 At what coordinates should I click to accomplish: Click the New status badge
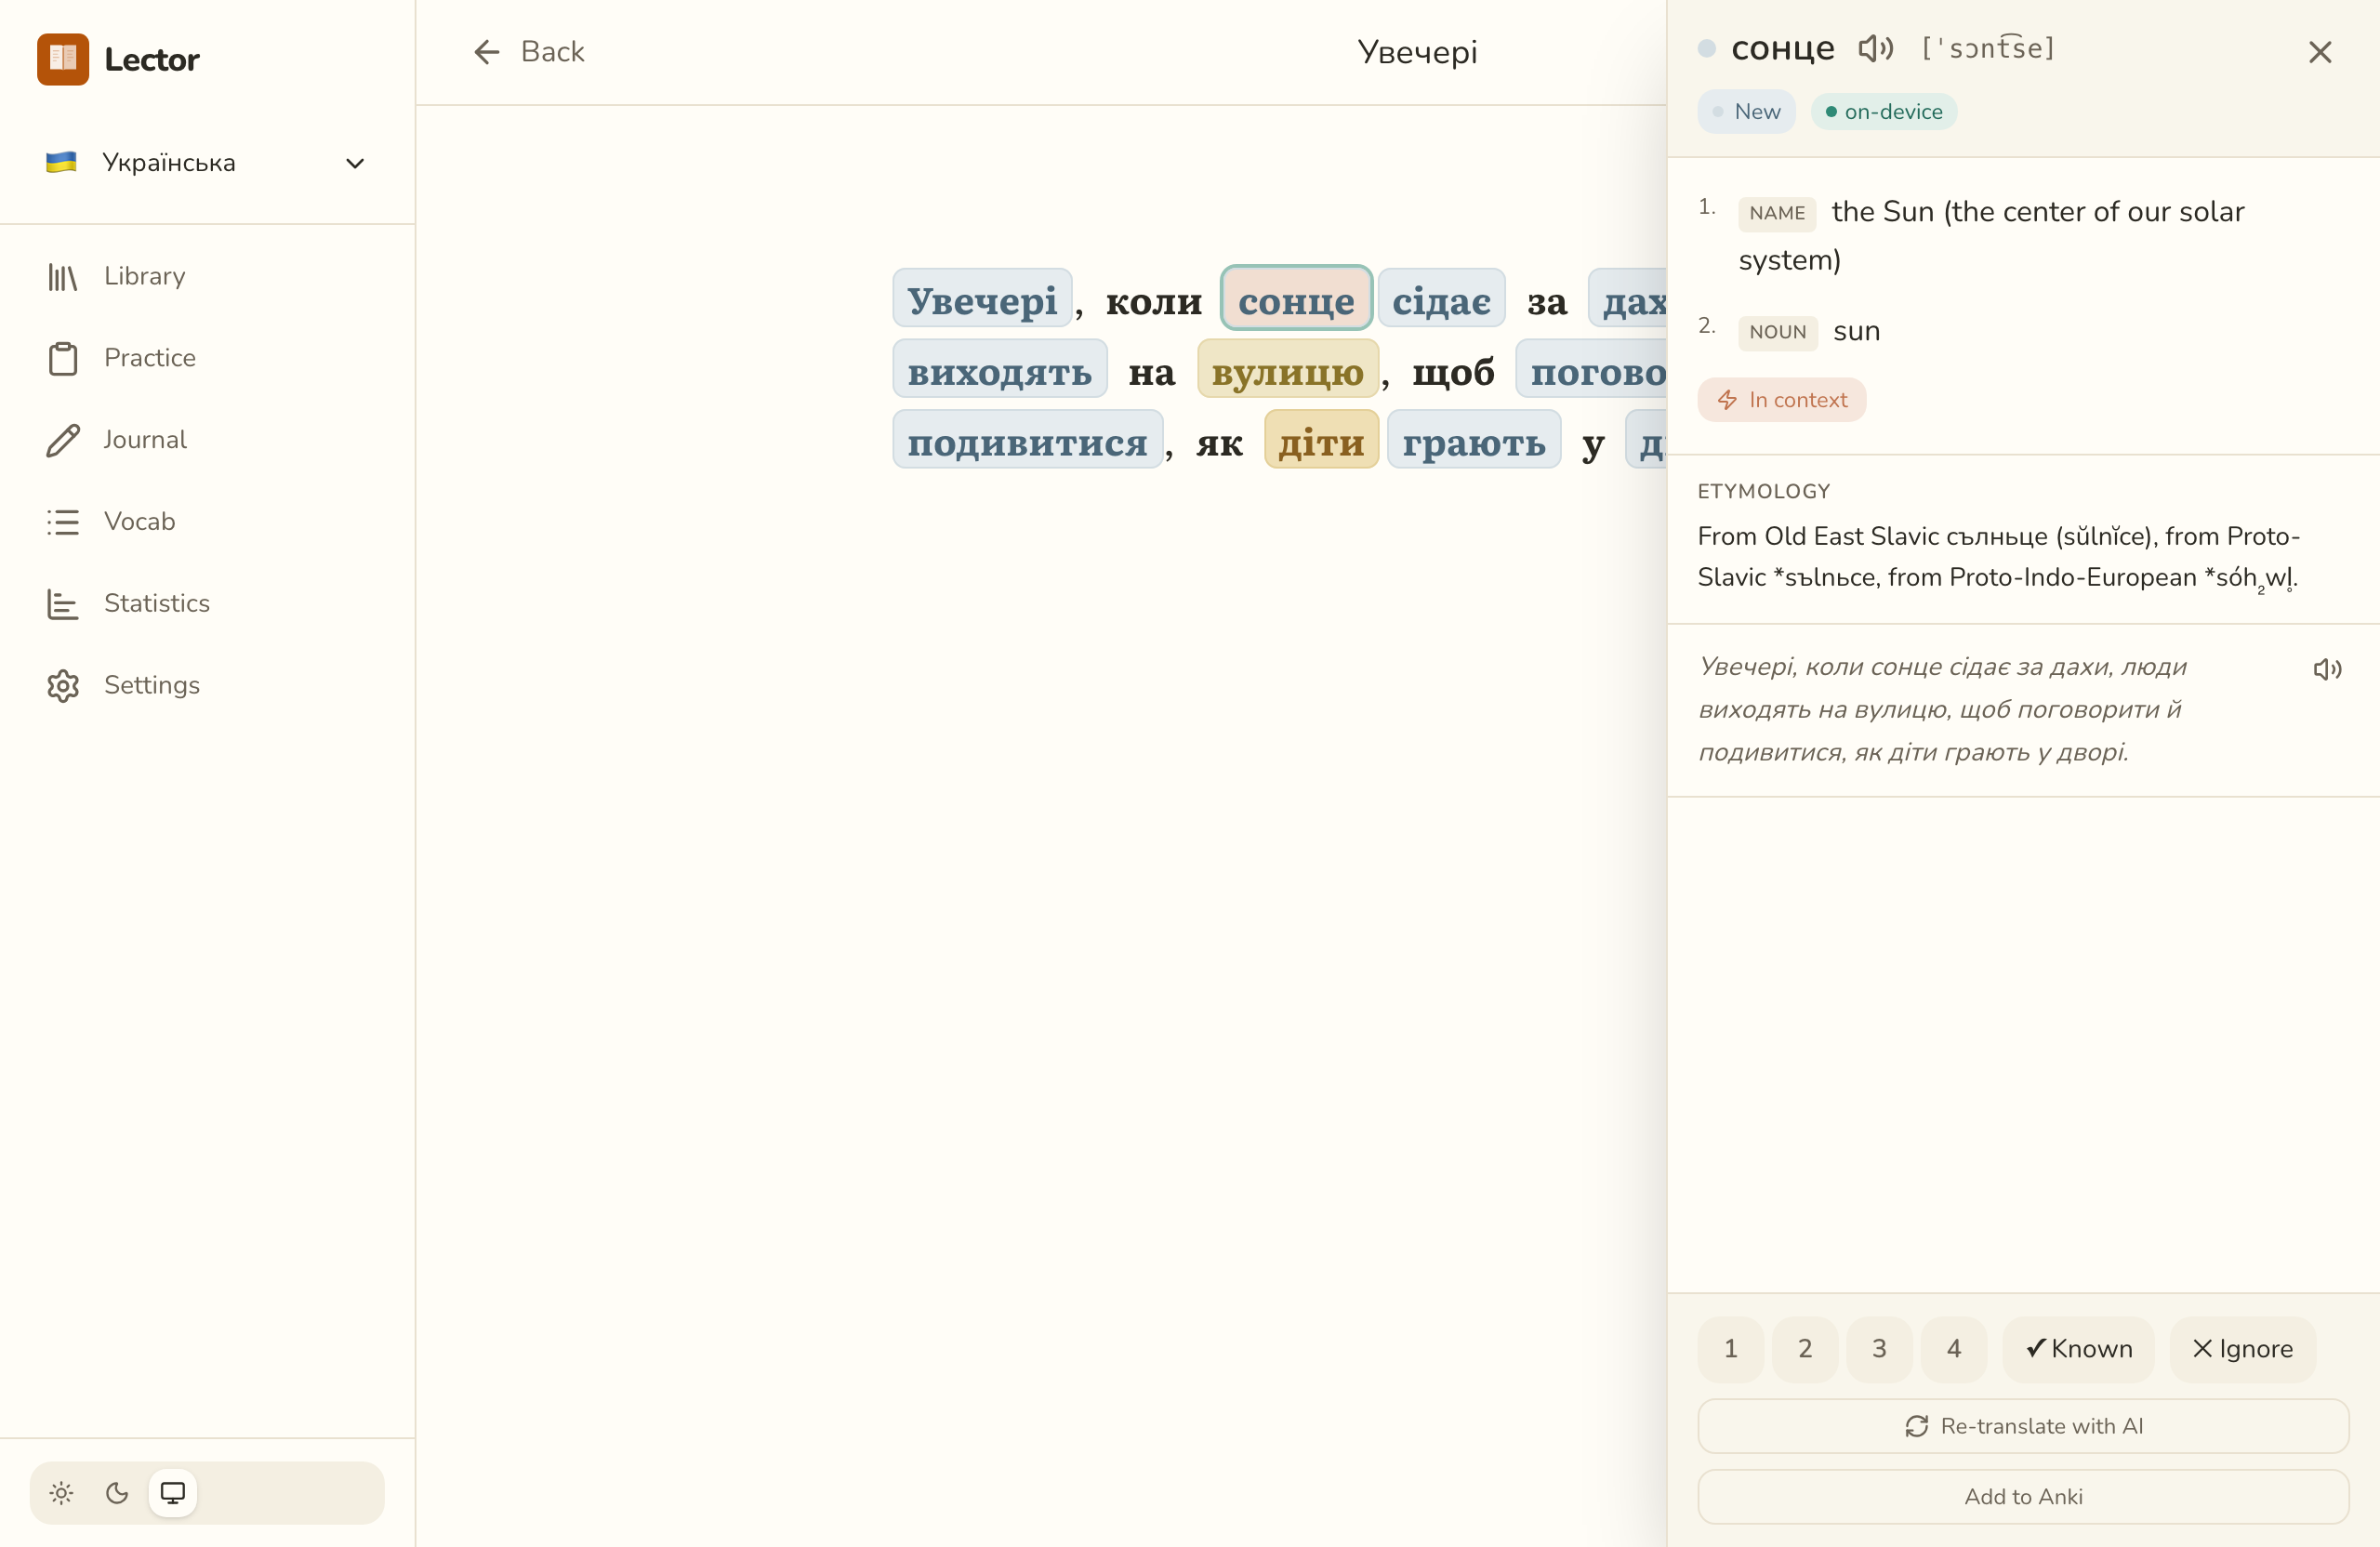[1746, 112]
